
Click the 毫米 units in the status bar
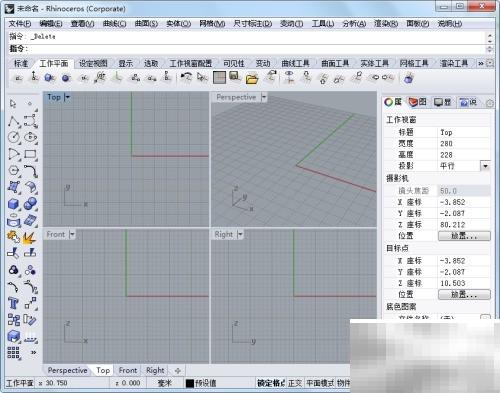(164, 383)
